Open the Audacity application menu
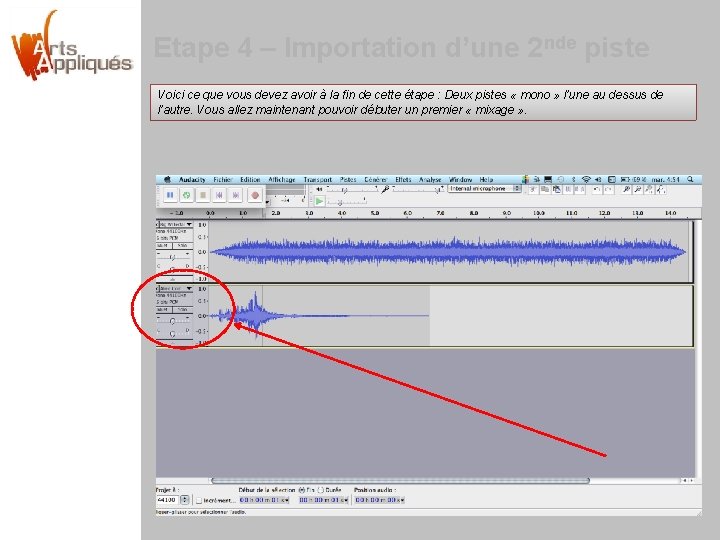The height and width of the screenshot is (540, 720). coord(192,180)
